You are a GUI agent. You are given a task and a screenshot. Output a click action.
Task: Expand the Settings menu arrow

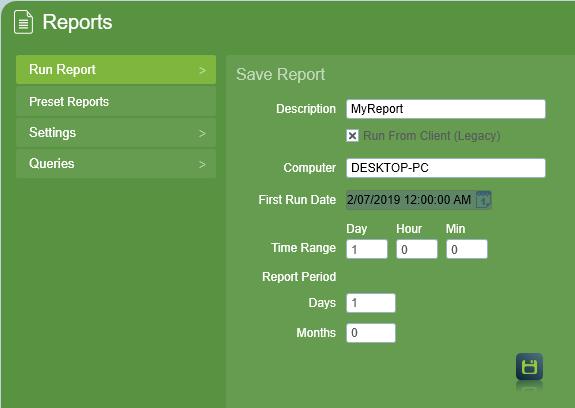pyautogui.click(x=202, y=133)
